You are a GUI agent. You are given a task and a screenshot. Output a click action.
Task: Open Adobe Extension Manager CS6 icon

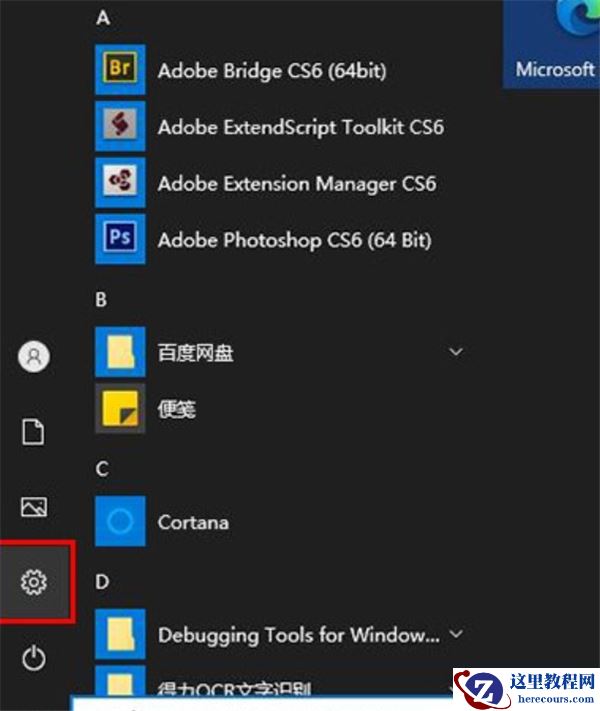tap(120, 182)
